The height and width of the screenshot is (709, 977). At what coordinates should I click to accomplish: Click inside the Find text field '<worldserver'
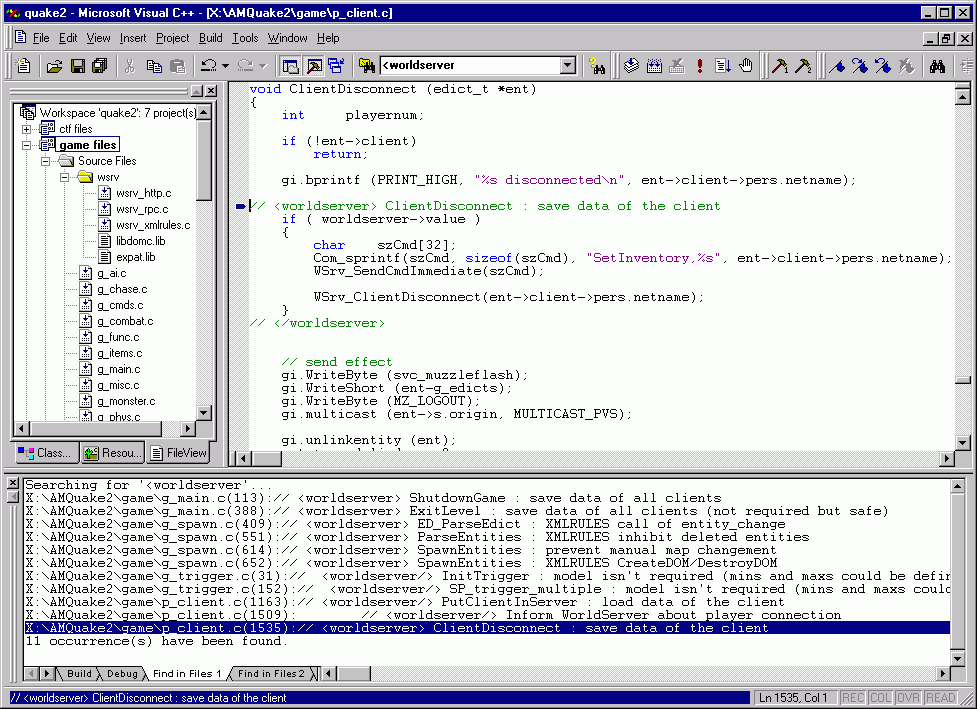470,65
